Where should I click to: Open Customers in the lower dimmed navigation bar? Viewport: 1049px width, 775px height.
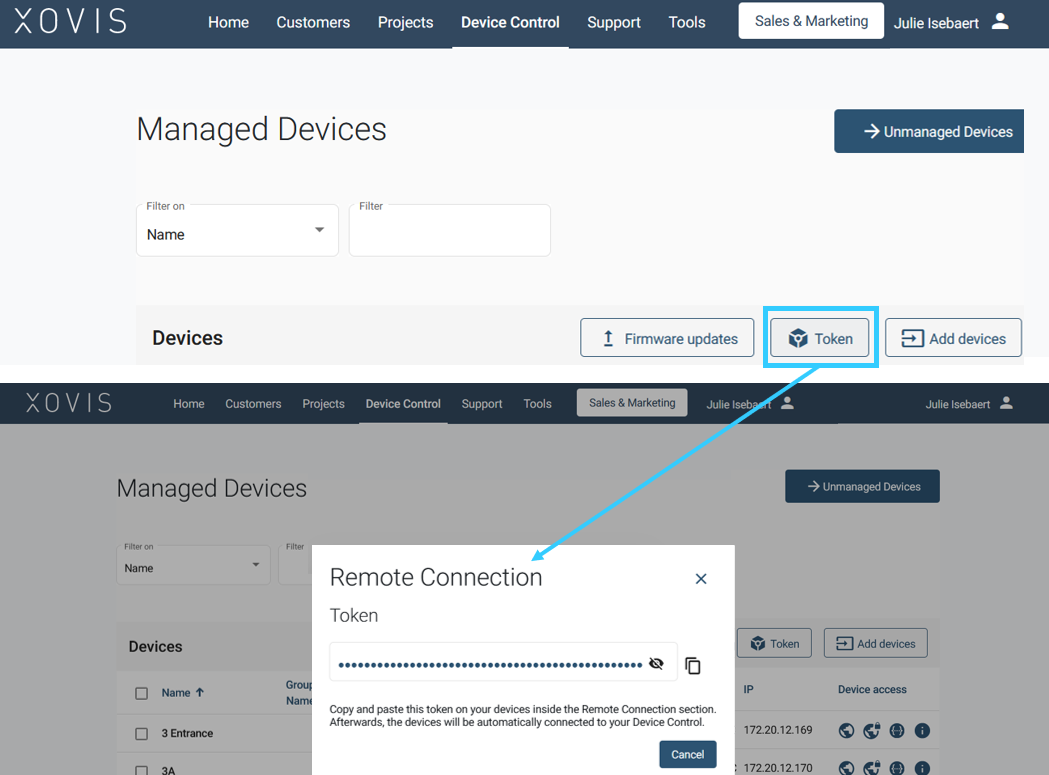pos(253,404)
